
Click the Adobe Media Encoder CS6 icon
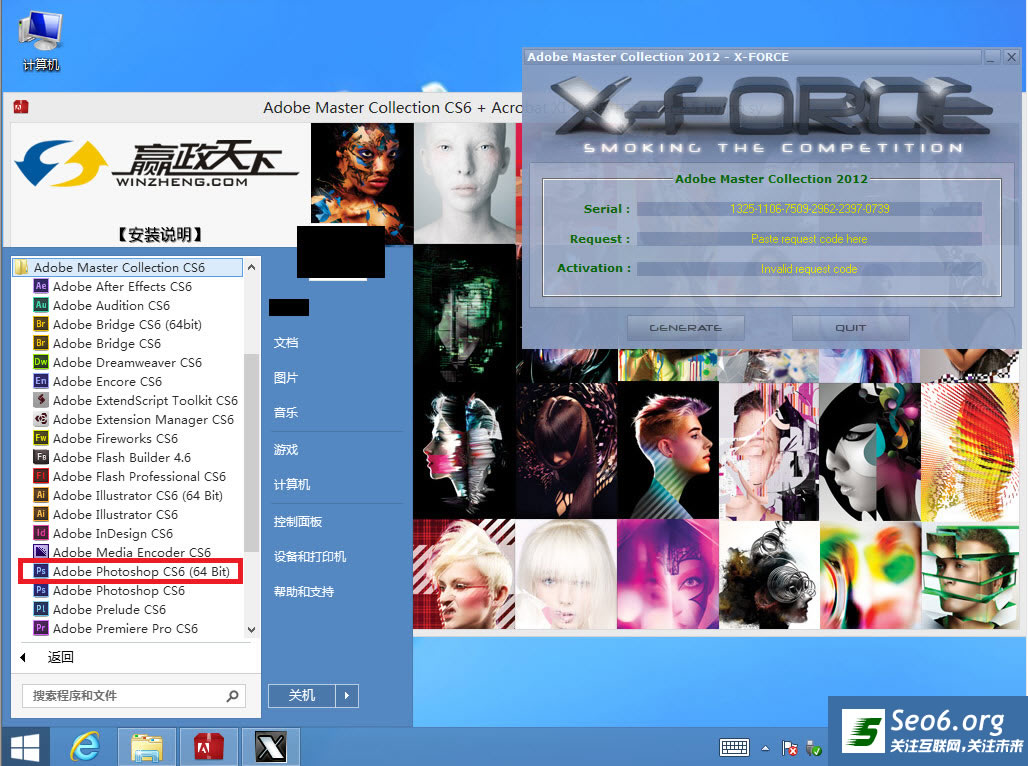41,552
